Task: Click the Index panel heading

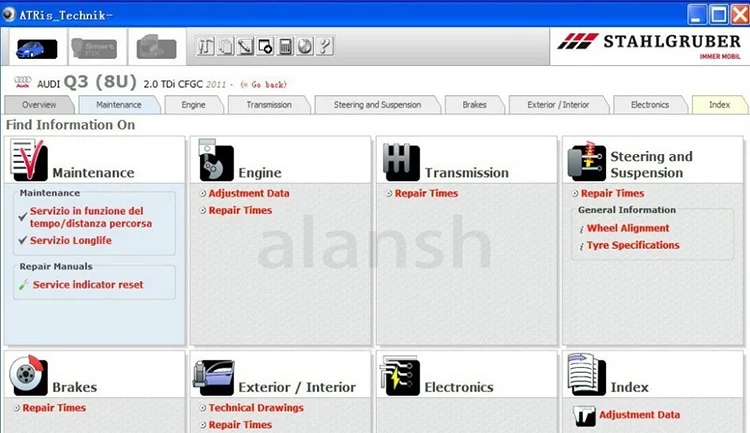Action: 629,387
